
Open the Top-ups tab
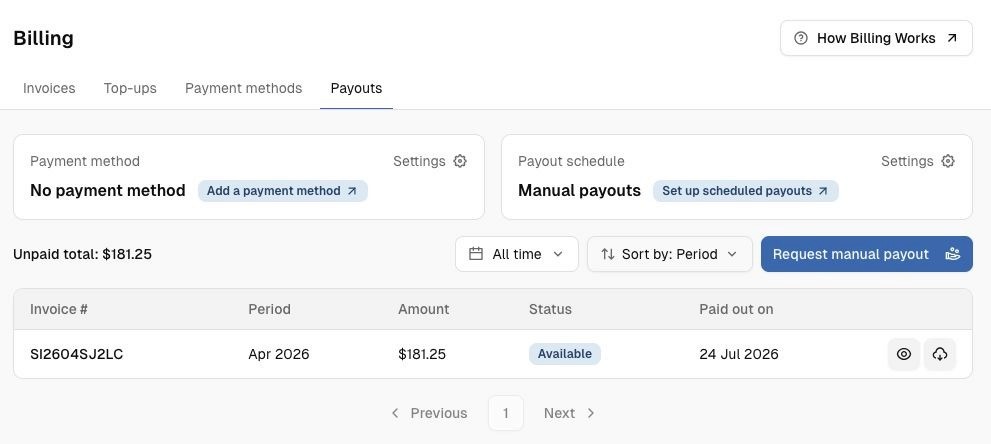(130, 88)
